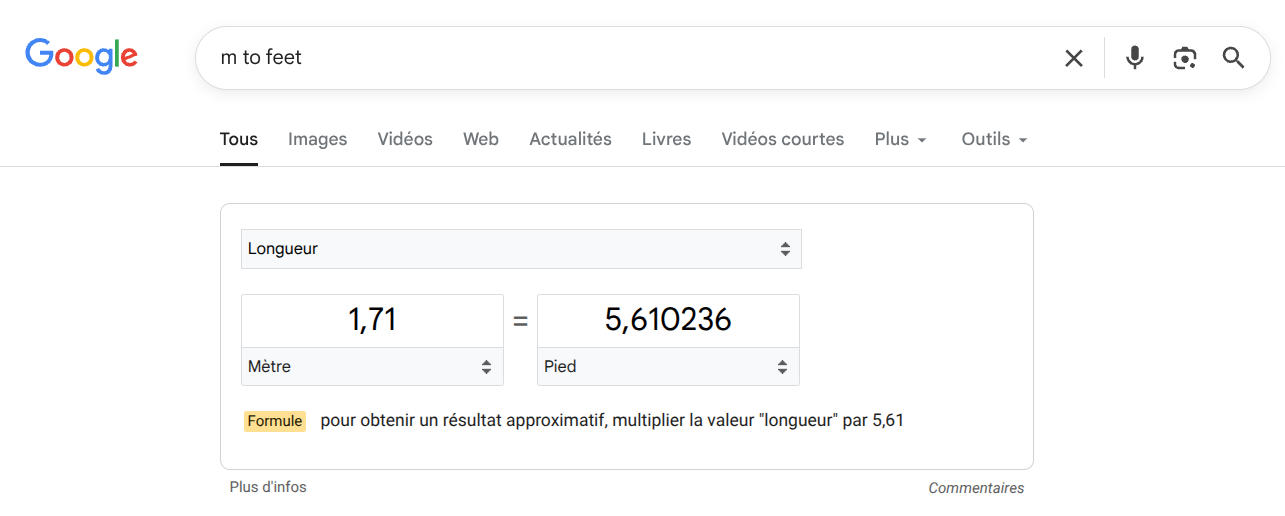Switch to the Vidéos tab
The height and width of the screenshot is (516, 1285).
tap(405, 139)
